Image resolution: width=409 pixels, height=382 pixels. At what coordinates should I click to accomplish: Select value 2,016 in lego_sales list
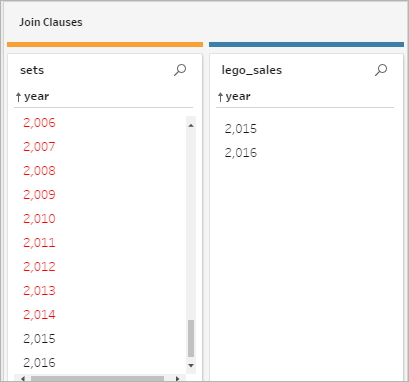pos(241,153)
